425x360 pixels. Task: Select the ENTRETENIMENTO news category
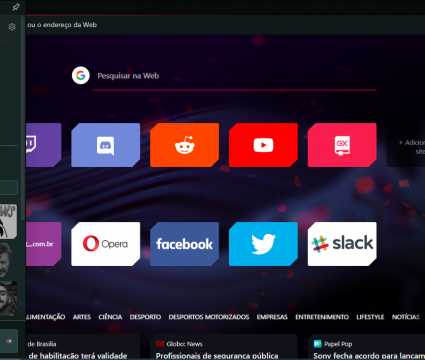(x=322, y=317)
